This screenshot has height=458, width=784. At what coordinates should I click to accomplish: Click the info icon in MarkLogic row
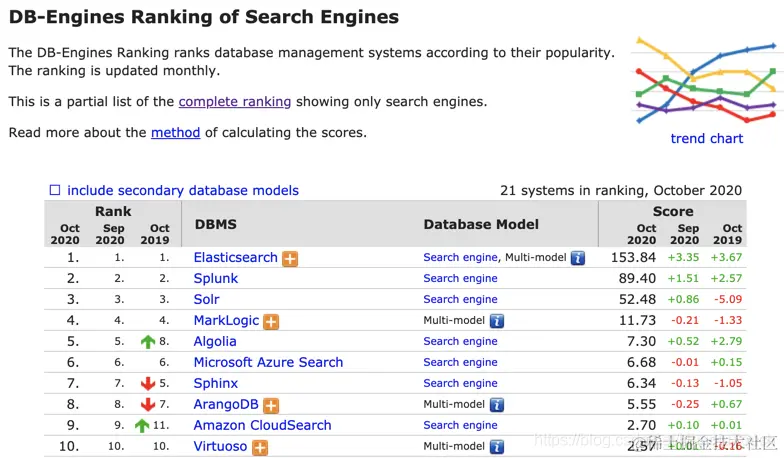[497, 321]
